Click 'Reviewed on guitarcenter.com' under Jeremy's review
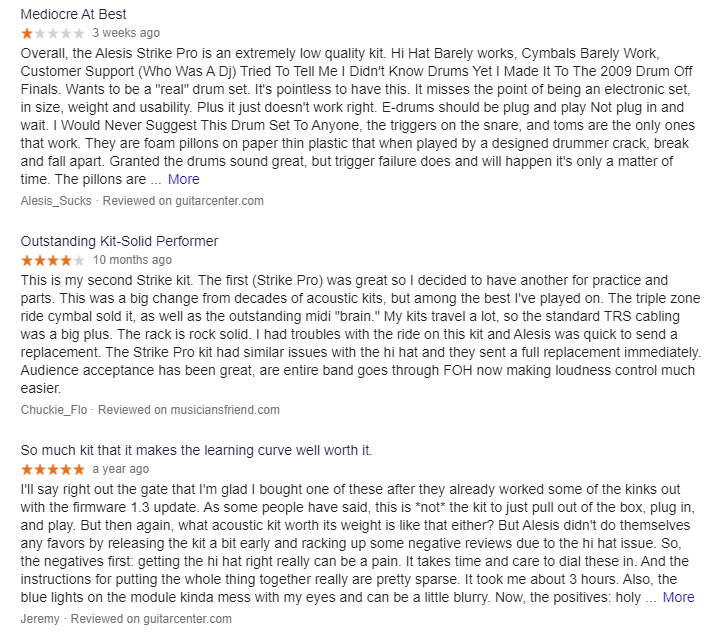 tap(151, 619)
